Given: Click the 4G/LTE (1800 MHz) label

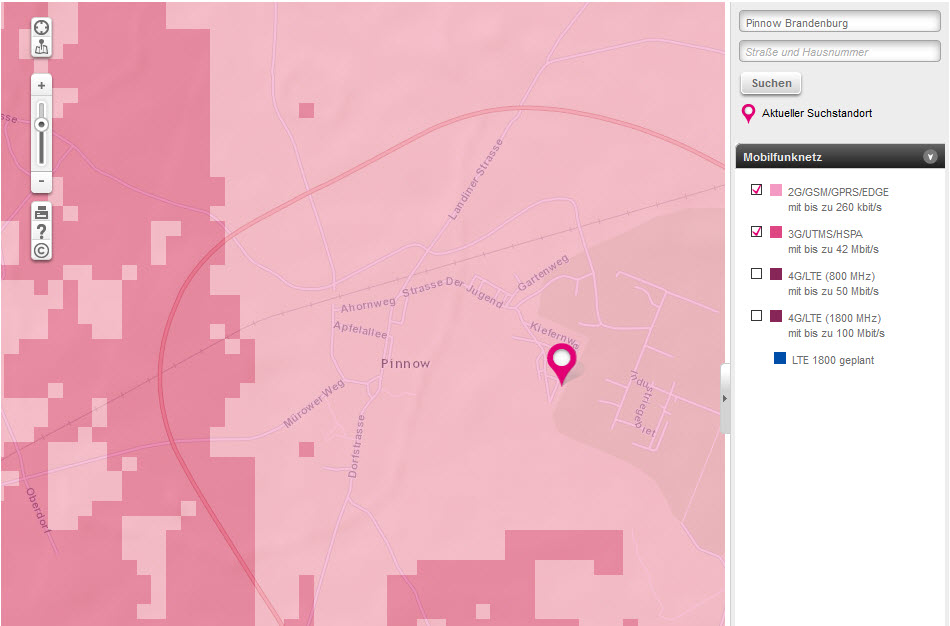Looking at the screenshot, I should 834,318.
